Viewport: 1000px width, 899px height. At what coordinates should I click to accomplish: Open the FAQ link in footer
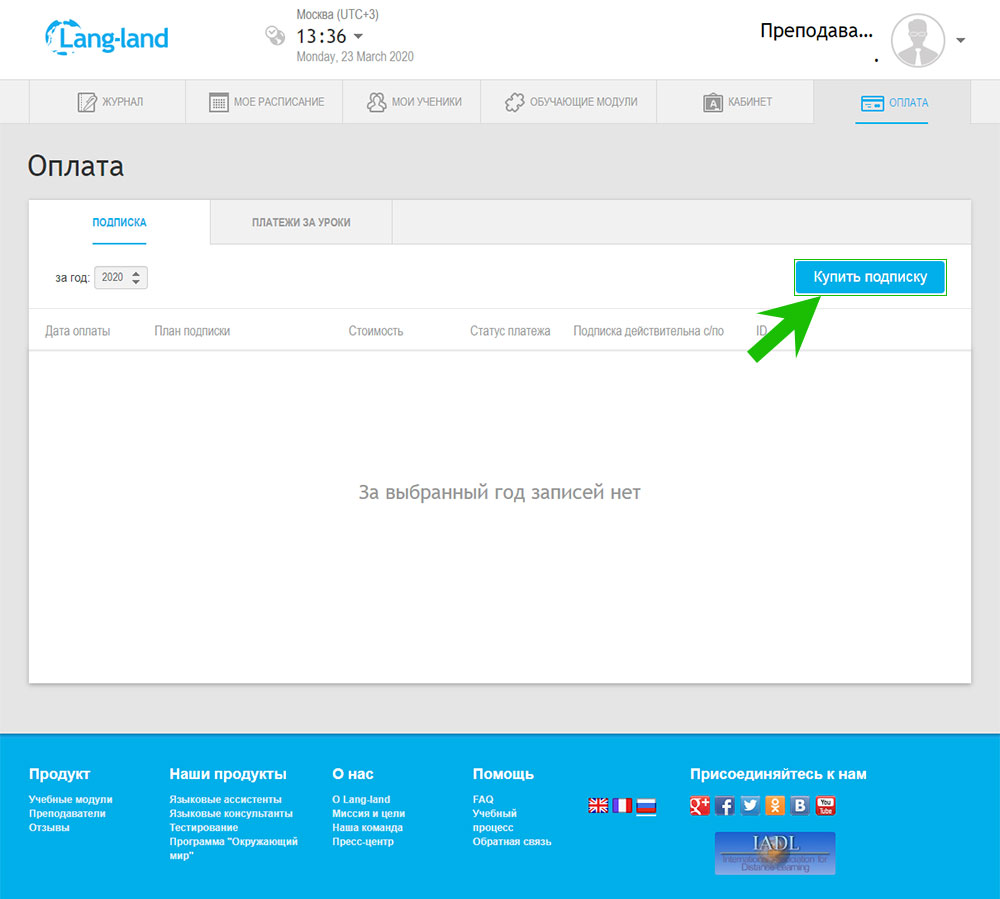483,800
